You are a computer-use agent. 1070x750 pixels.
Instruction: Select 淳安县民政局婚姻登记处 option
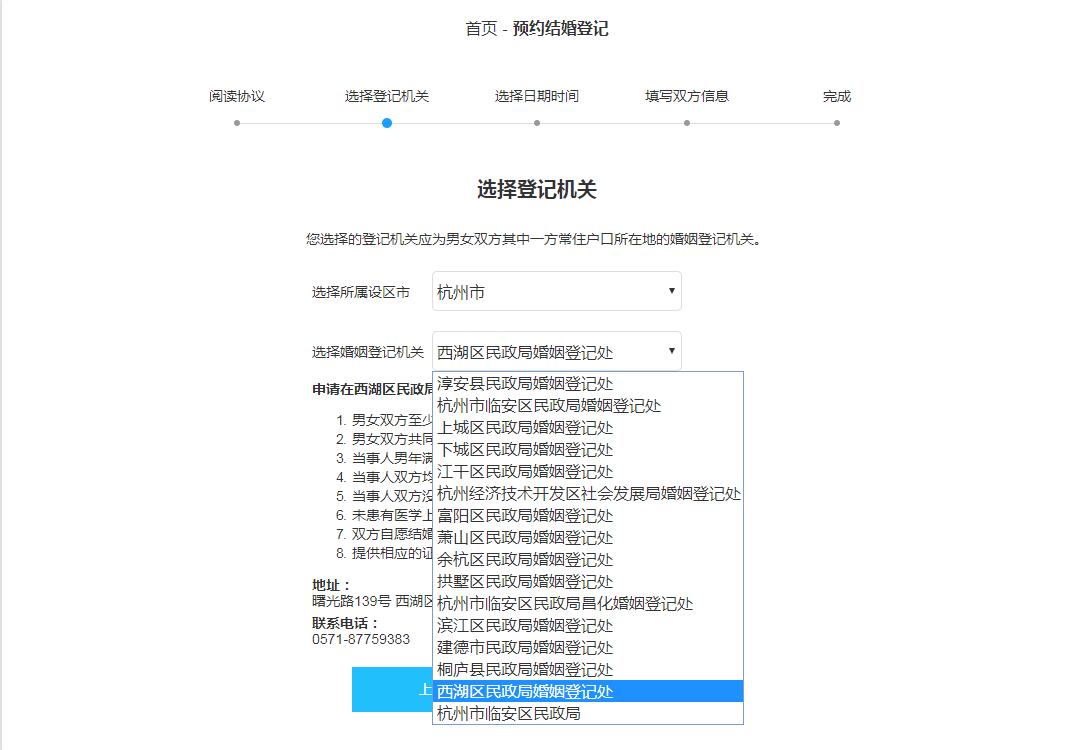[588, 384]
